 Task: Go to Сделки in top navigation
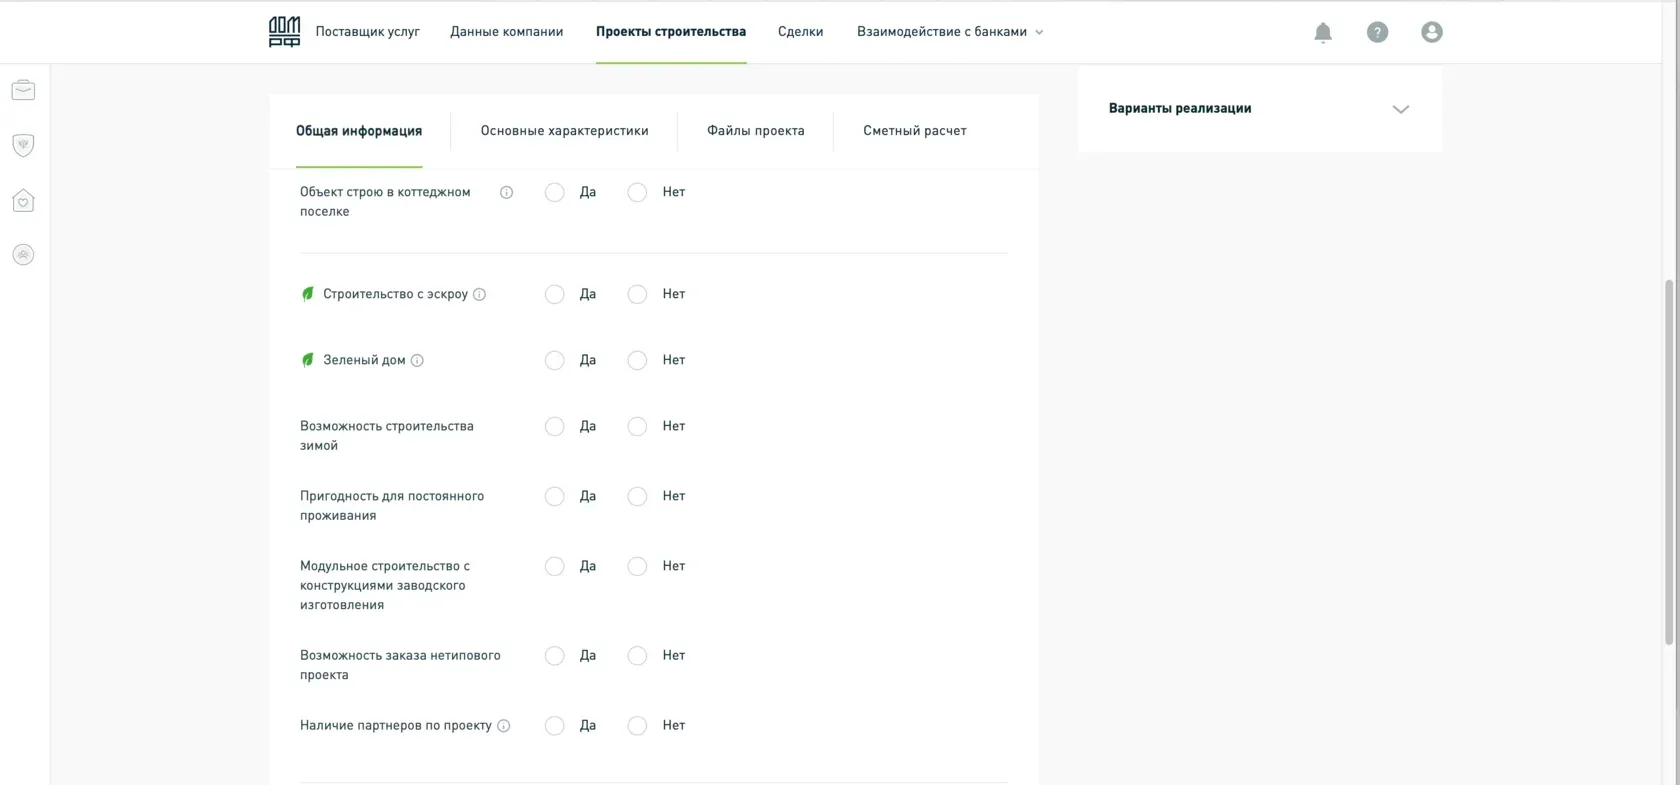pyautogui.click(x=800, y=32)
